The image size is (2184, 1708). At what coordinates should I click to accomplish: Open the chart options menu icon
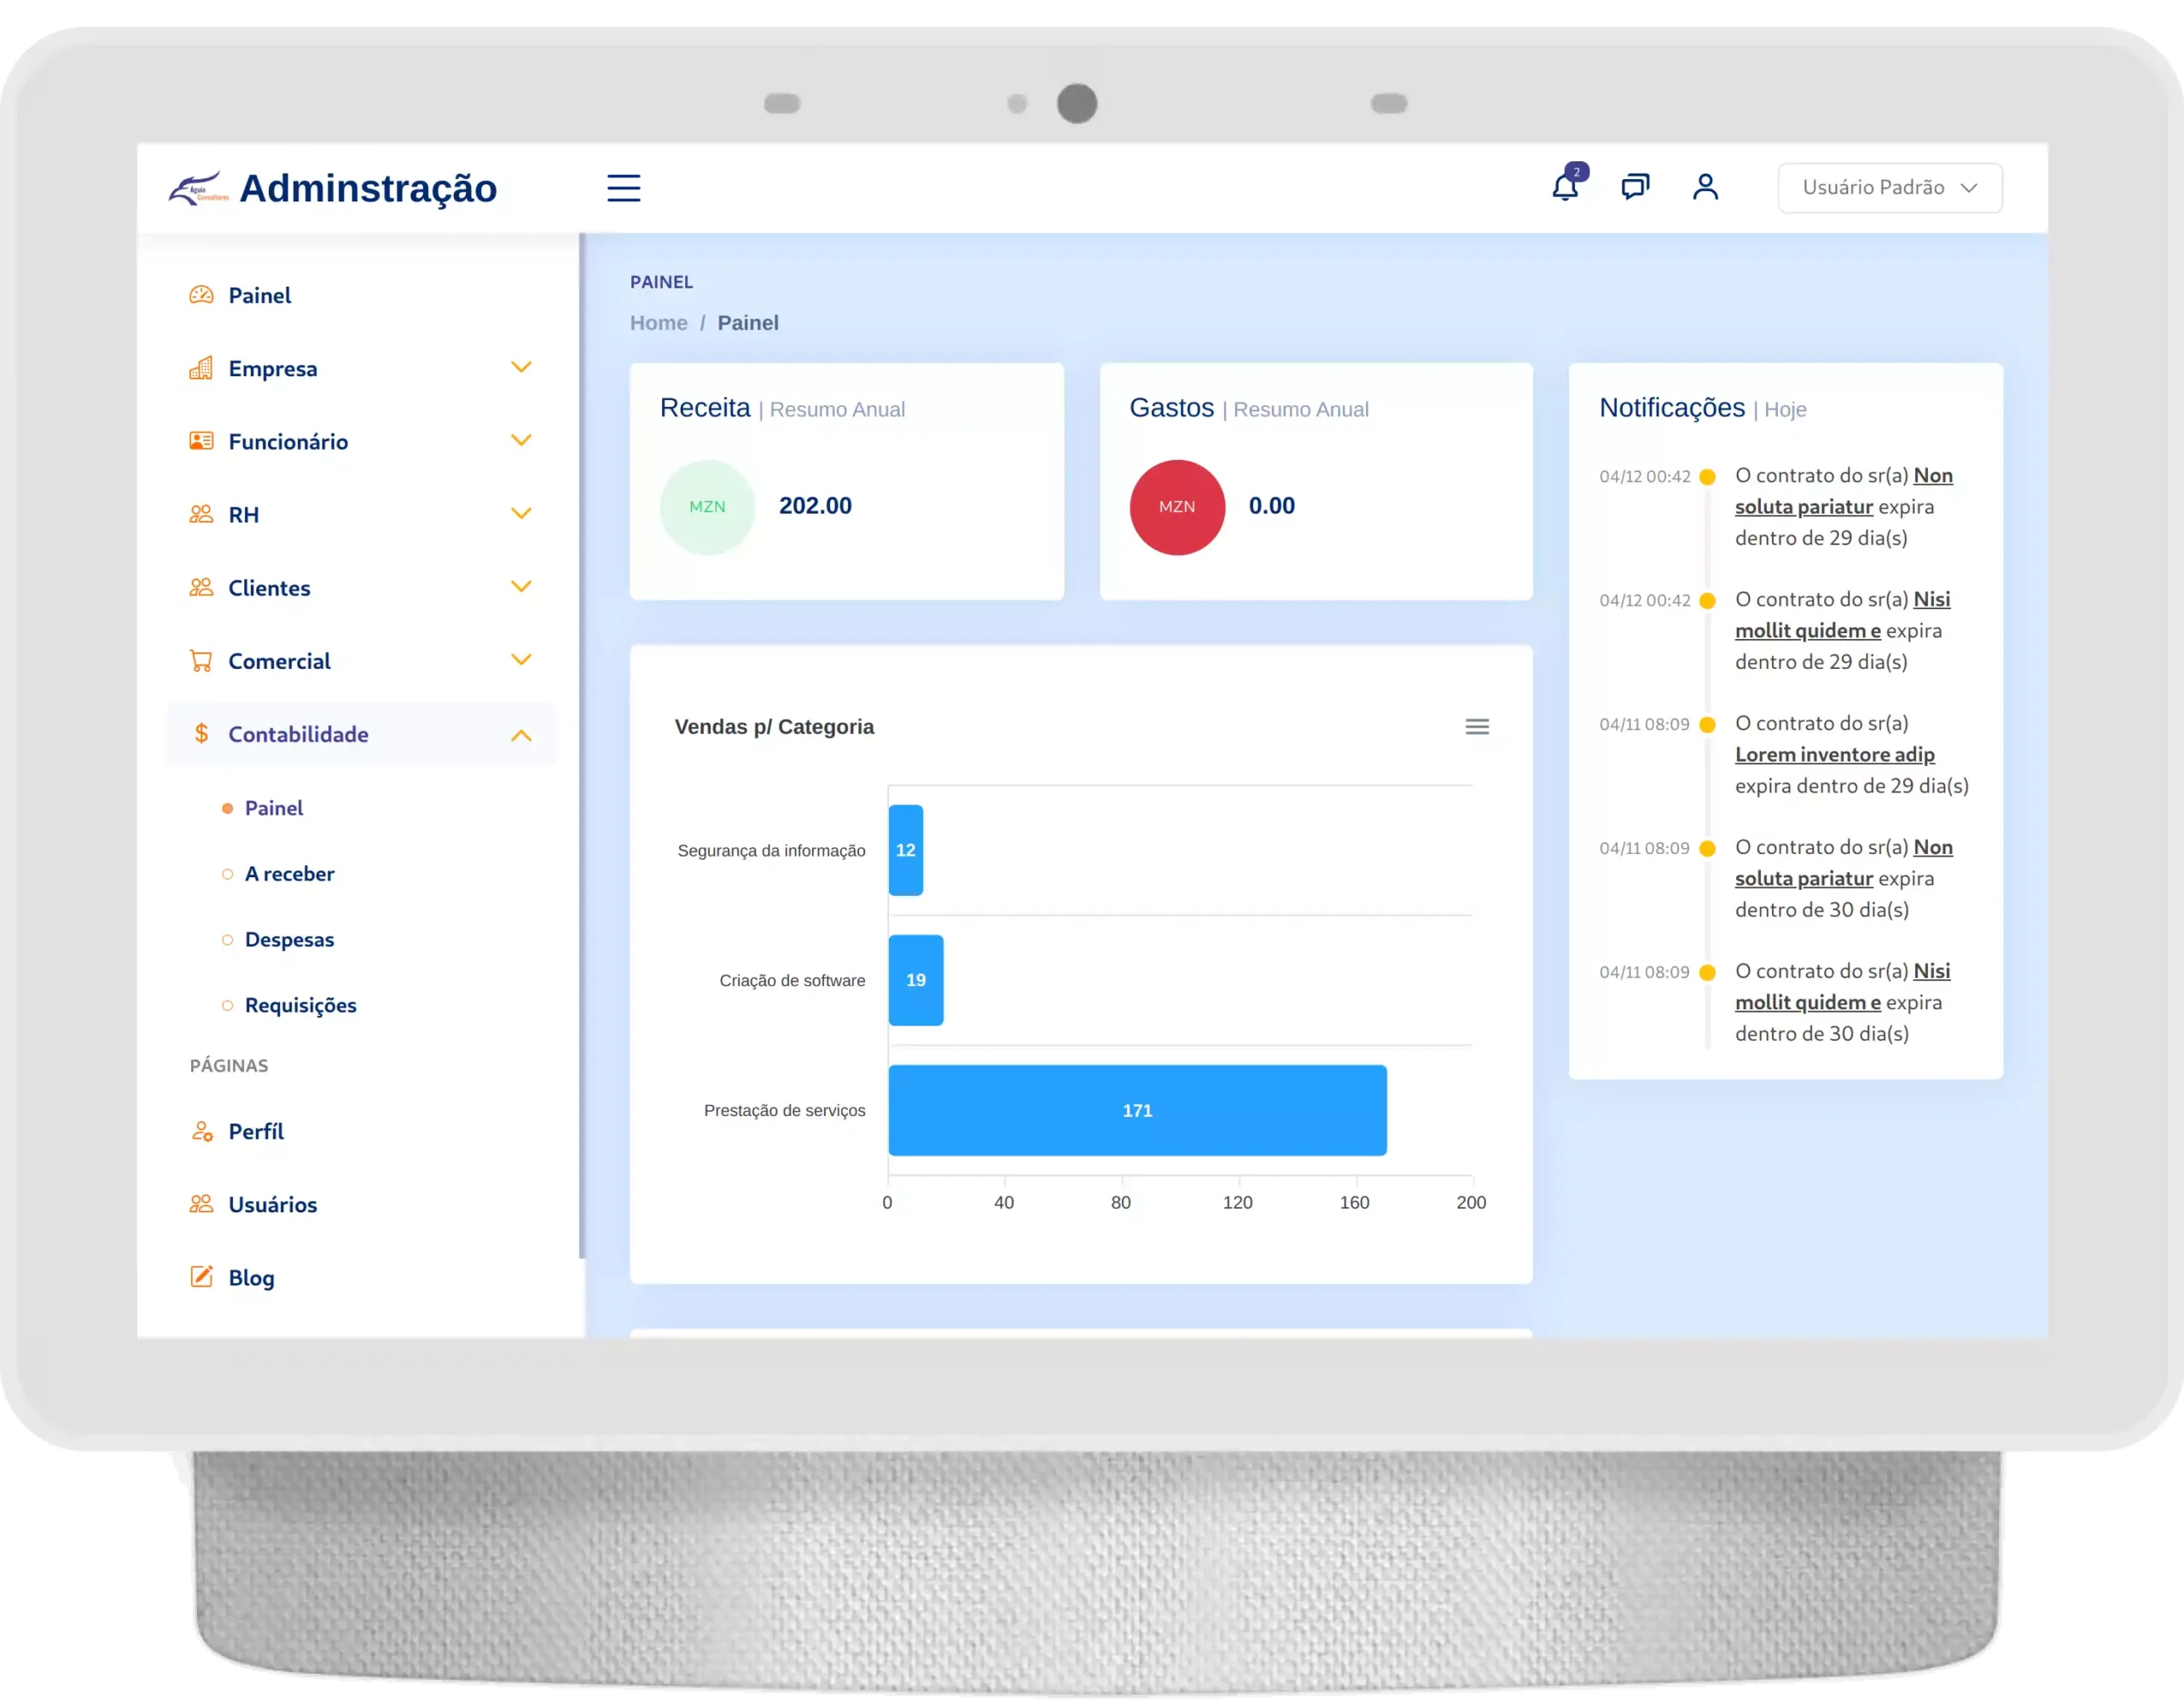[1476, 727]
